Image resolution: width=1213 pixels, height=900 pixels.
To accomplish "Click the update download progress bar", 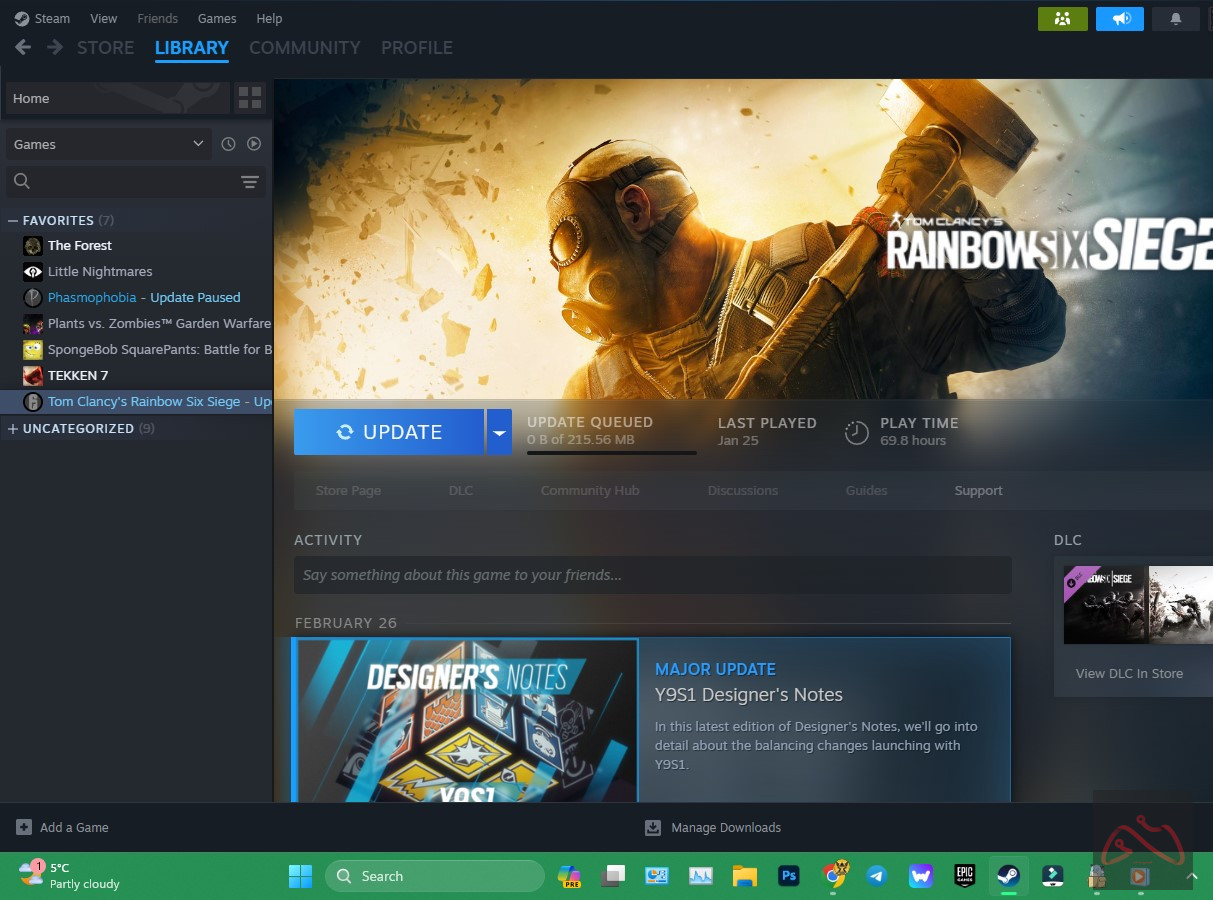I will [611, 453].
